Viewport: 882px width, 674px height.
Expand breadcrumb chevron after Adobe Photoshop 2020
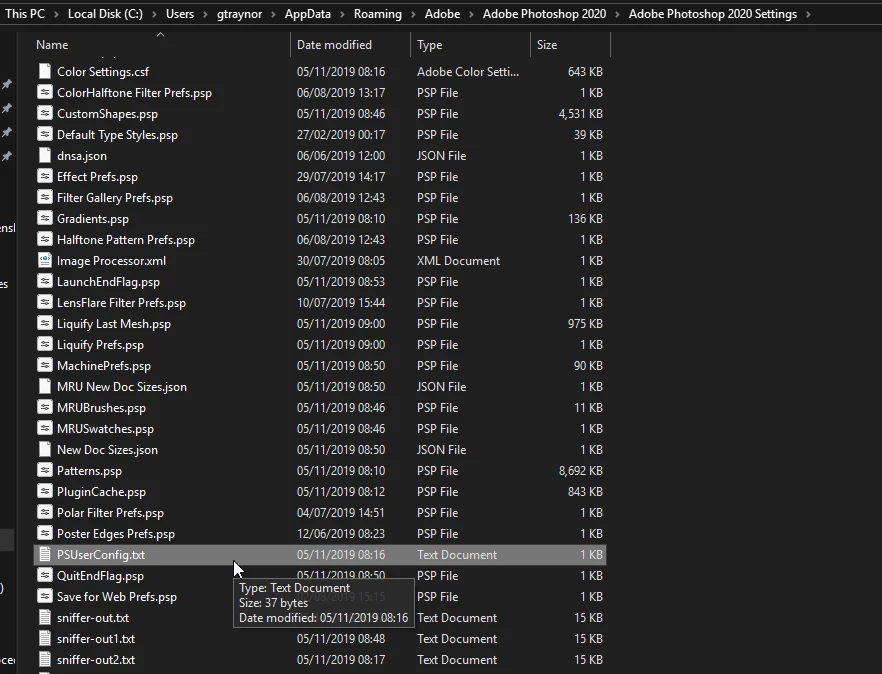(x=618, y=14)
